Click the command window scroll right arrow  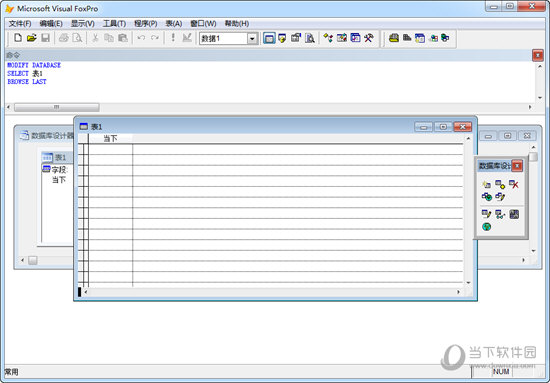pyautogui.click(x=530, y=107)
